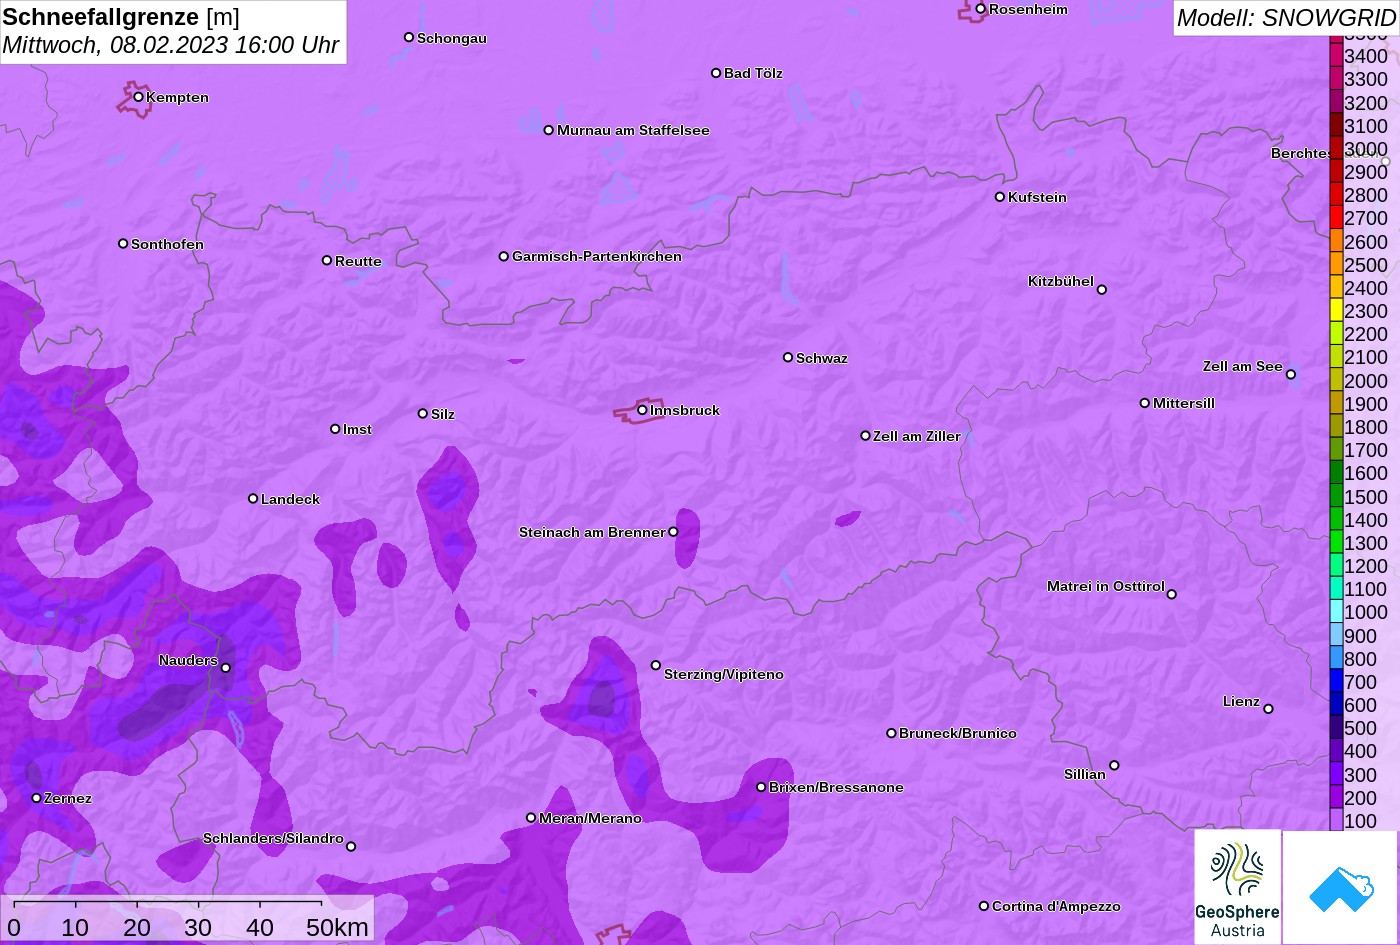
Task: Click the Silz town label
Action: 443,414
